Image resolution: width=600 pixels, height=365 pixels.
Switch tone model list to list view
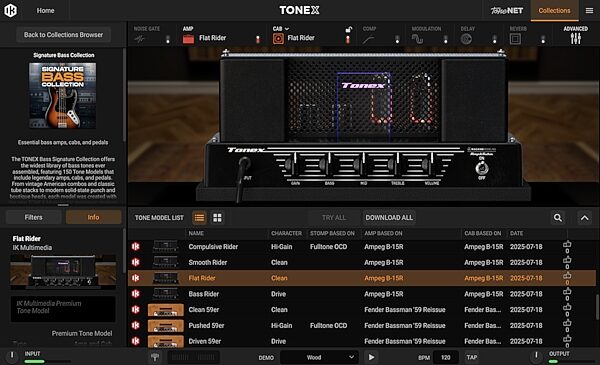coord(199,218)
